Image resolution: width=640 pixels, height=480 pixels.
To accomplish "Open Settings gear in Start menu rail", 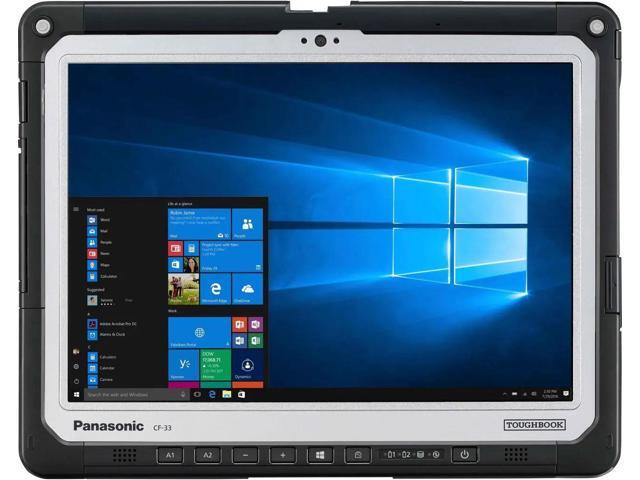I will [x=76, y=367].
